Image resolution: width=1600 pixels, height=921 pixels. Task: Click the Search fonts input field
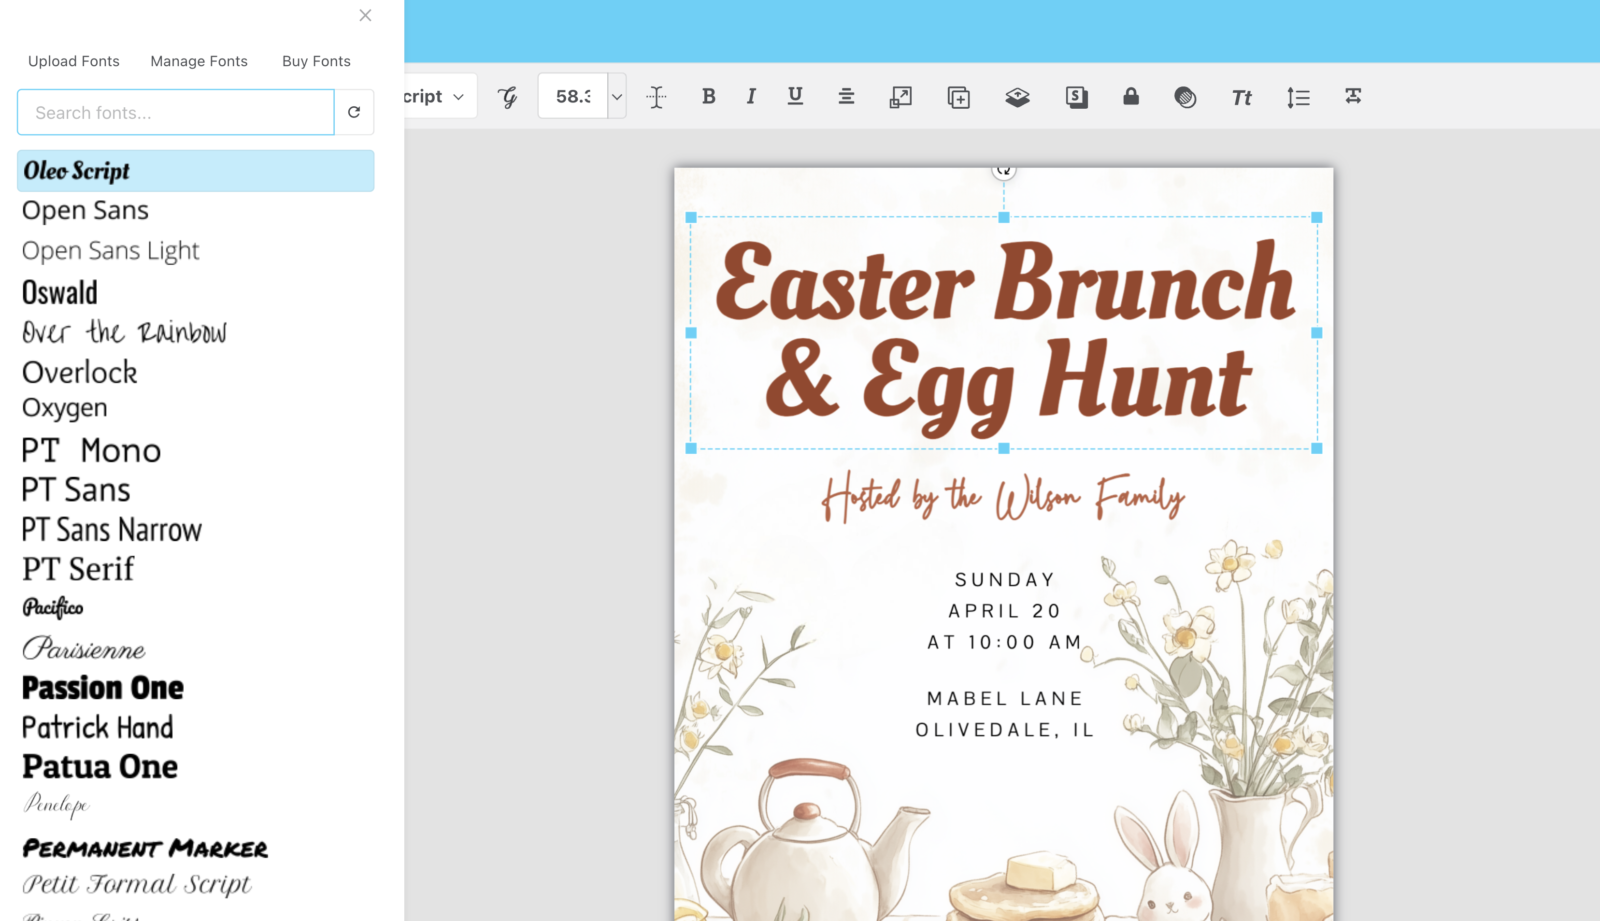(x=176, y=113)
